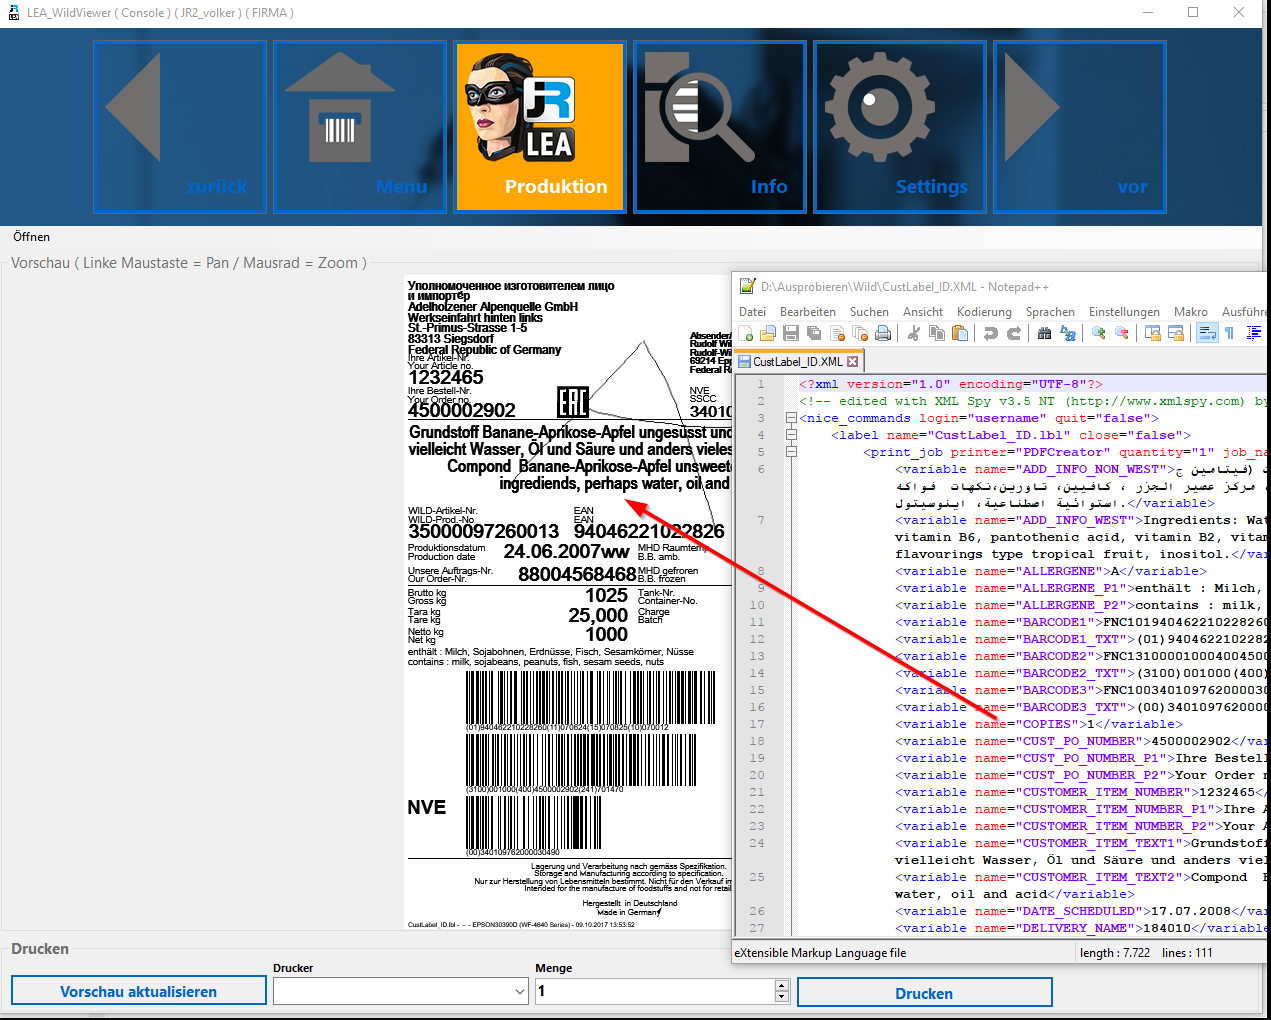
Task: Click the vor forward arrow tile
Action: tap(1080, 127)
